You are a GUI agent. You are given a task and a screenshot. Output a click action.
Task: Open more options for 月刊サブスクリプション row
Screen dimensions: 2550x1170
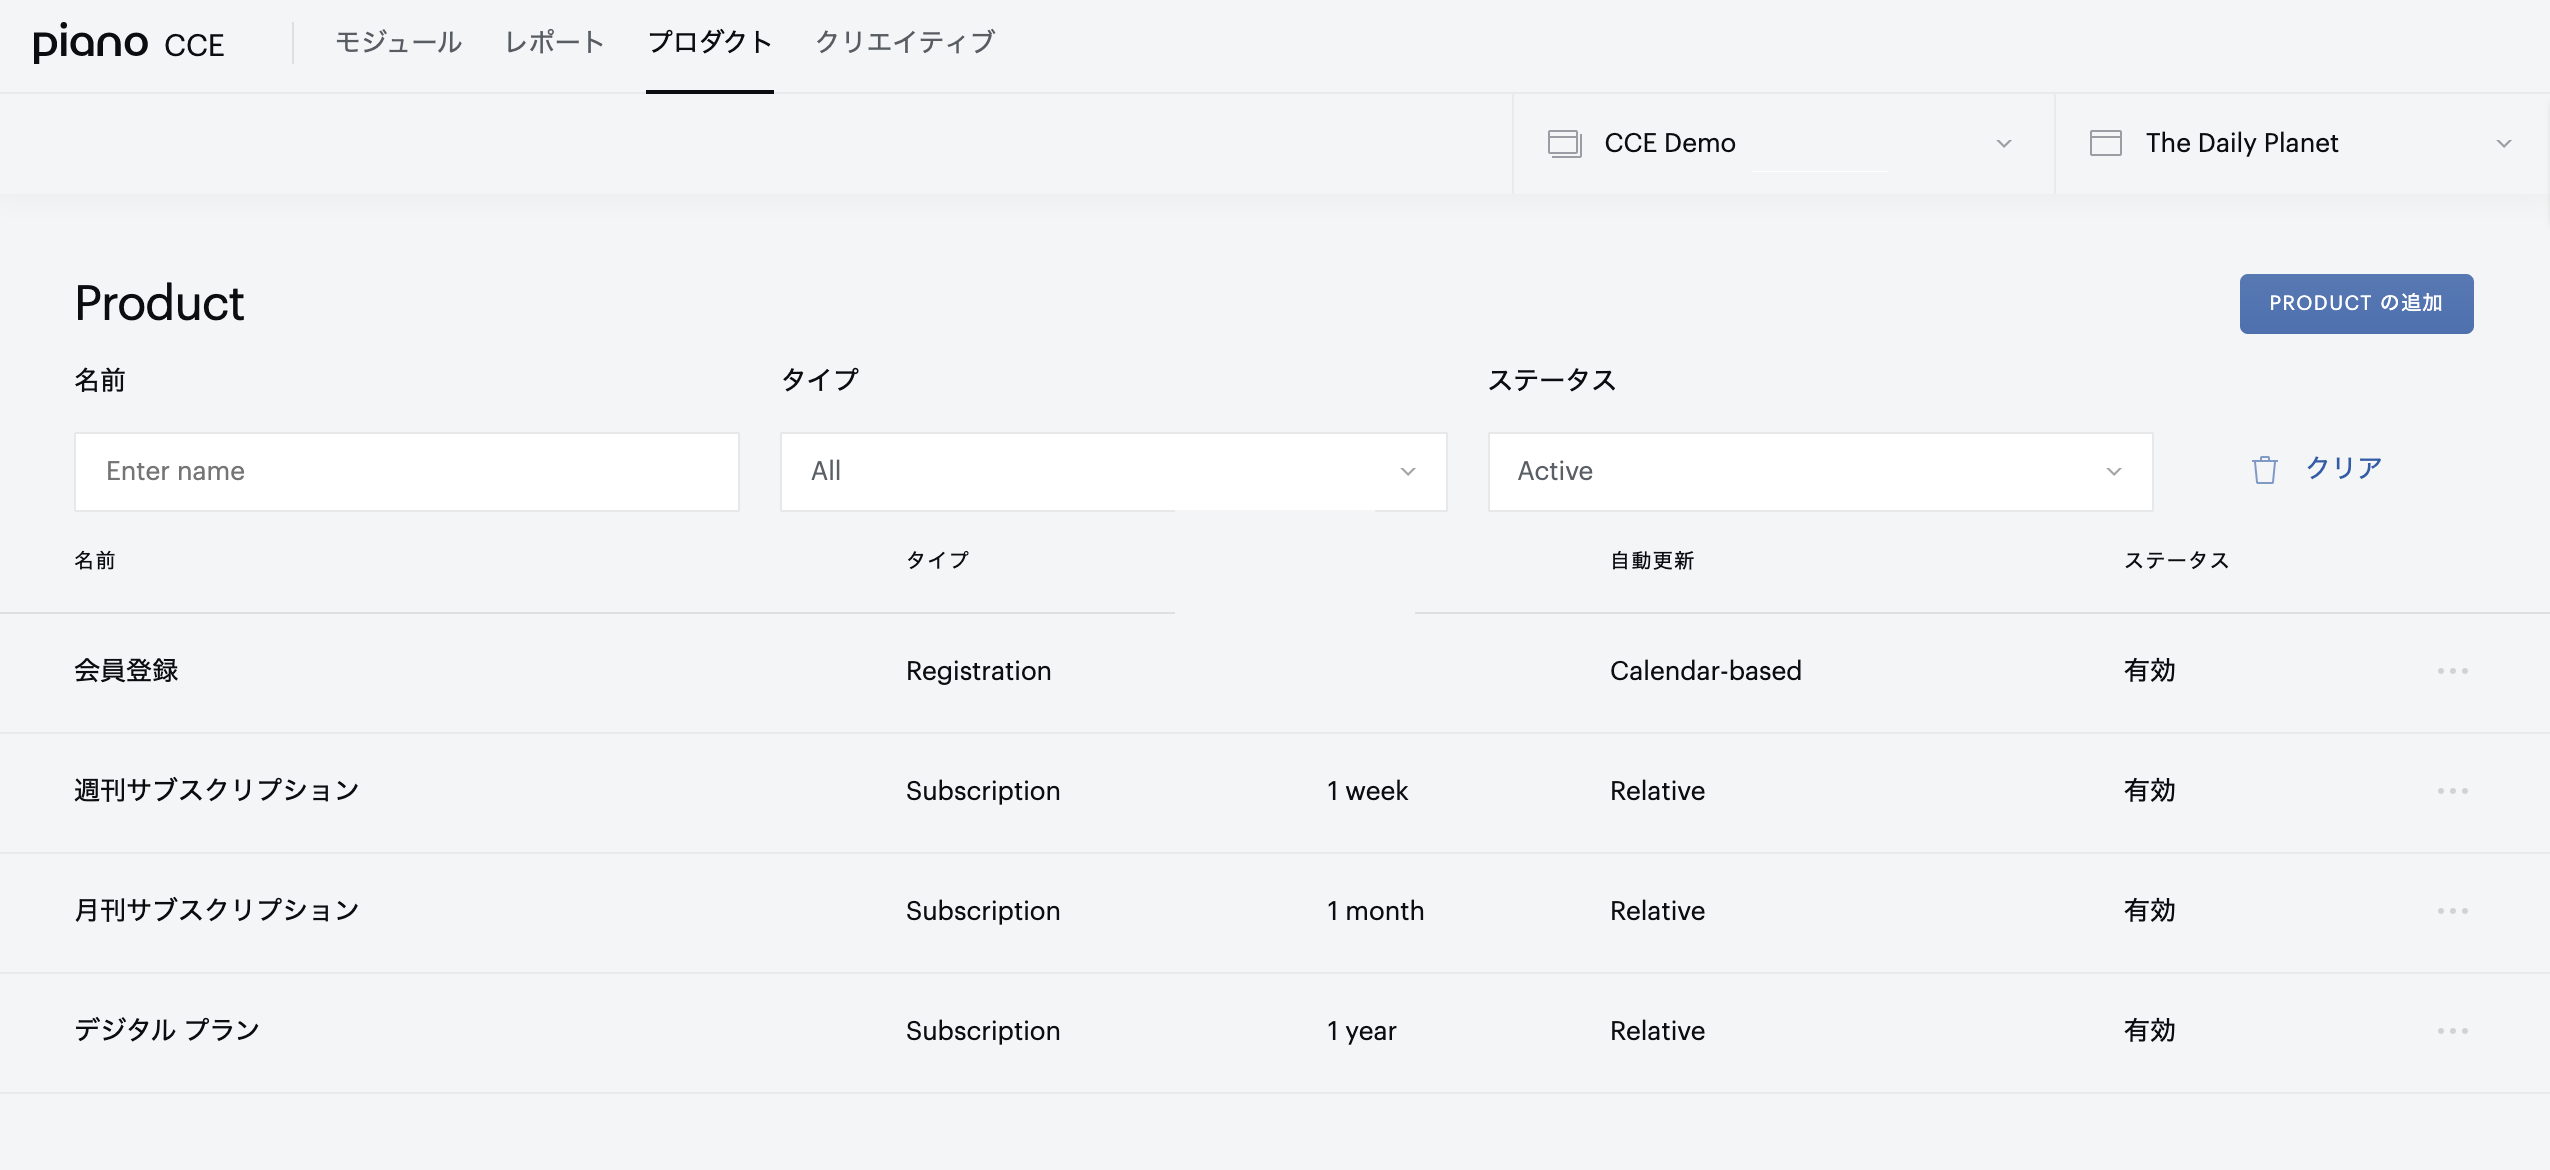point(2452,911)
